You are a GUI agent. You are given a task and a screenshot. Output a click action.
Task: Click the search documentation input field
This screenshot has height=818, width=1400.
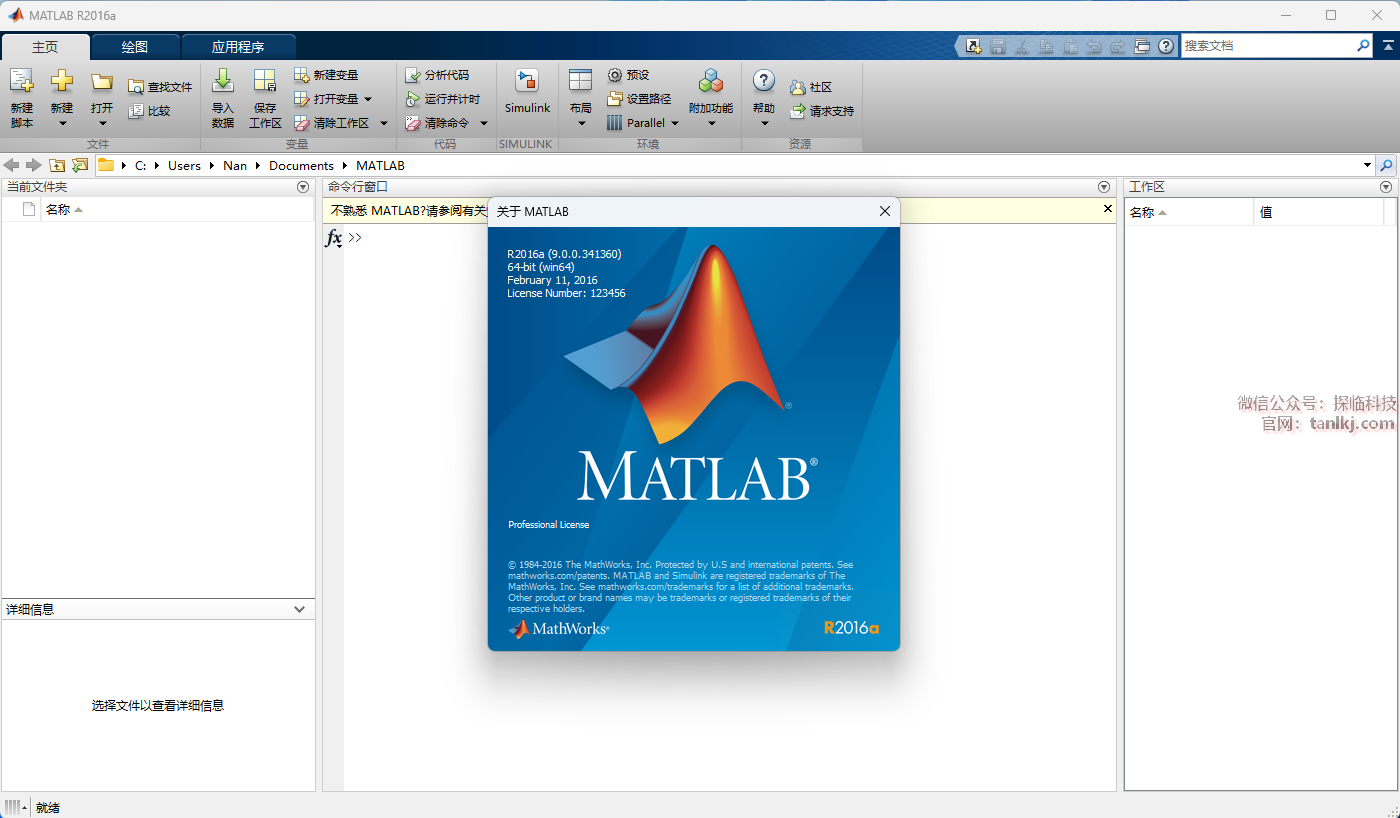pyautogui.click(x=1267, y=46)
